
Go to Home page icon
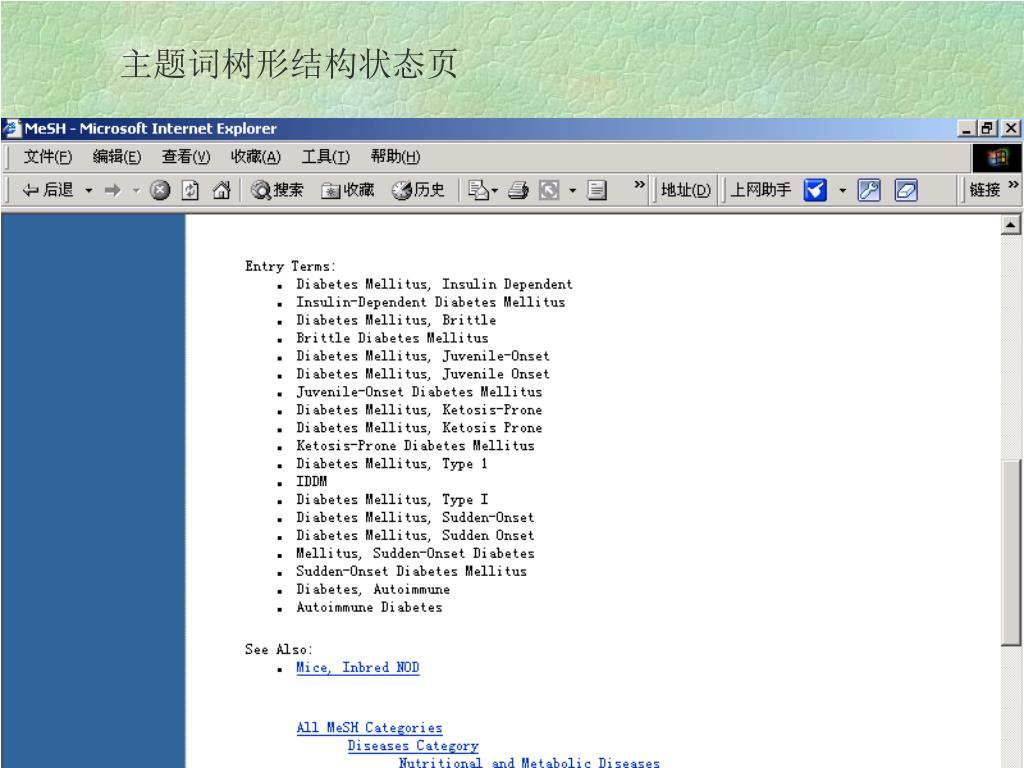[x=221, y=190]
